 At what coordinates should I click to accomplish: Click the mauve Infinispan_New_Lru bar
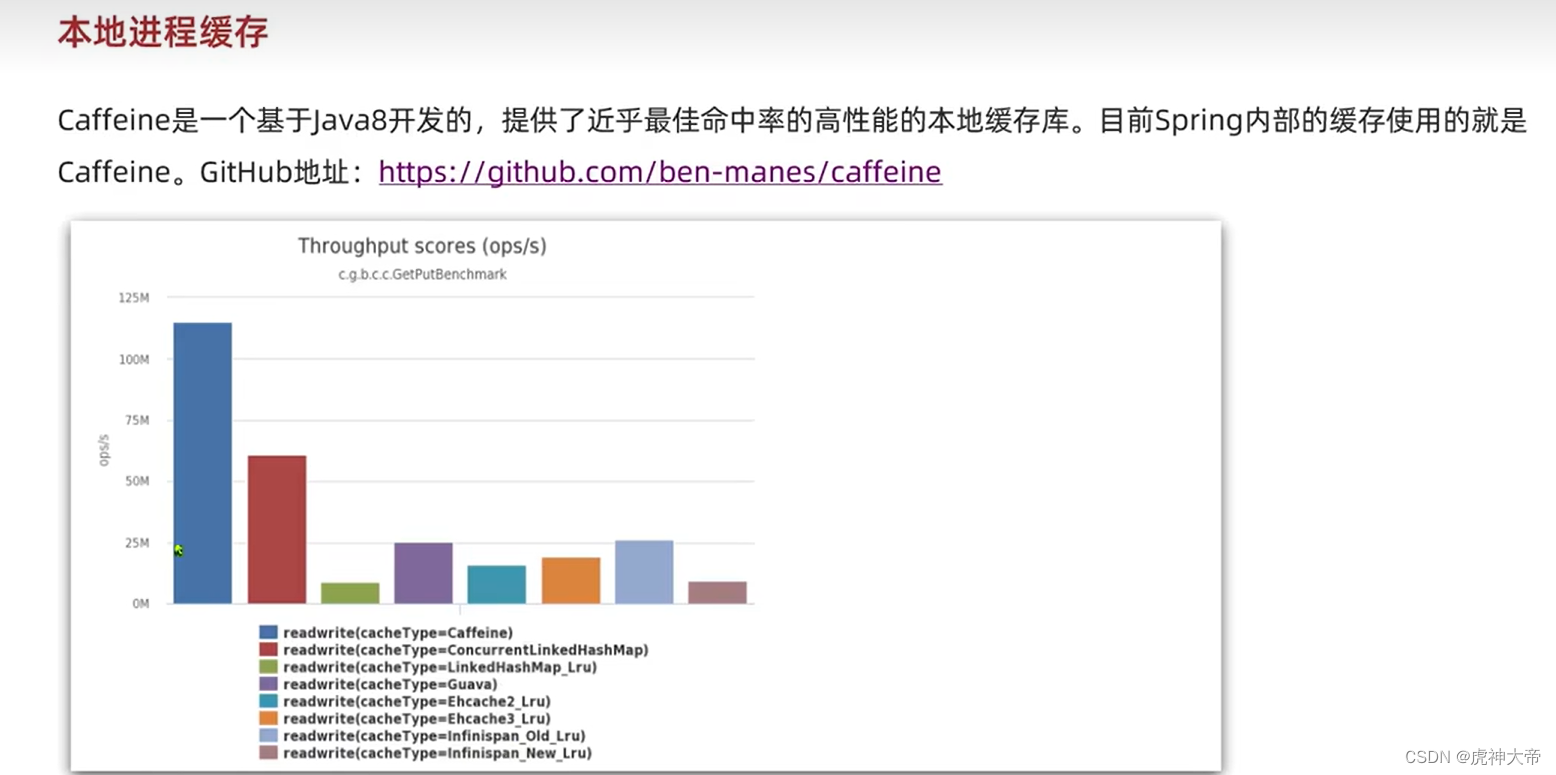(717, 593)
